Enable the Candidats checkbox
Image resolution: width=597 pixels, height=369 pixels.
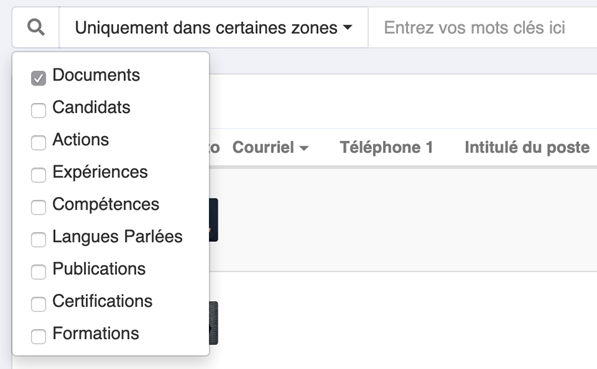pos(38,110)
